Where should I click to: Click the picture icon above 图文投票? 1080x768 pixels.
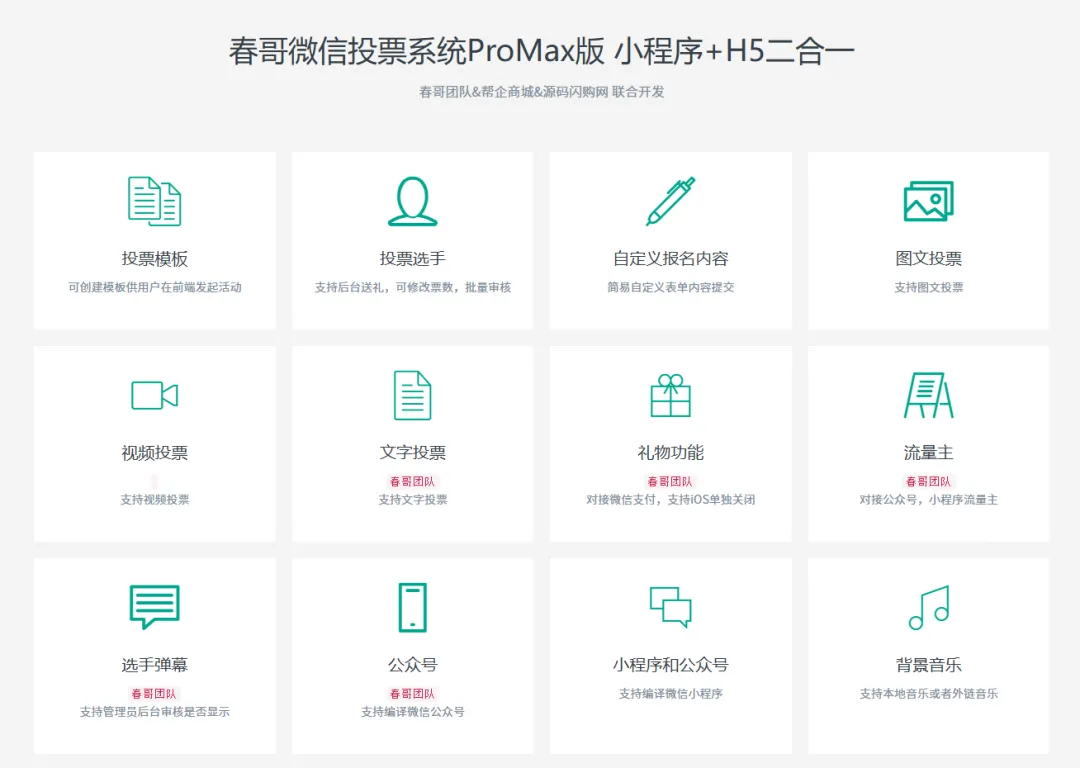click(928, 201)
